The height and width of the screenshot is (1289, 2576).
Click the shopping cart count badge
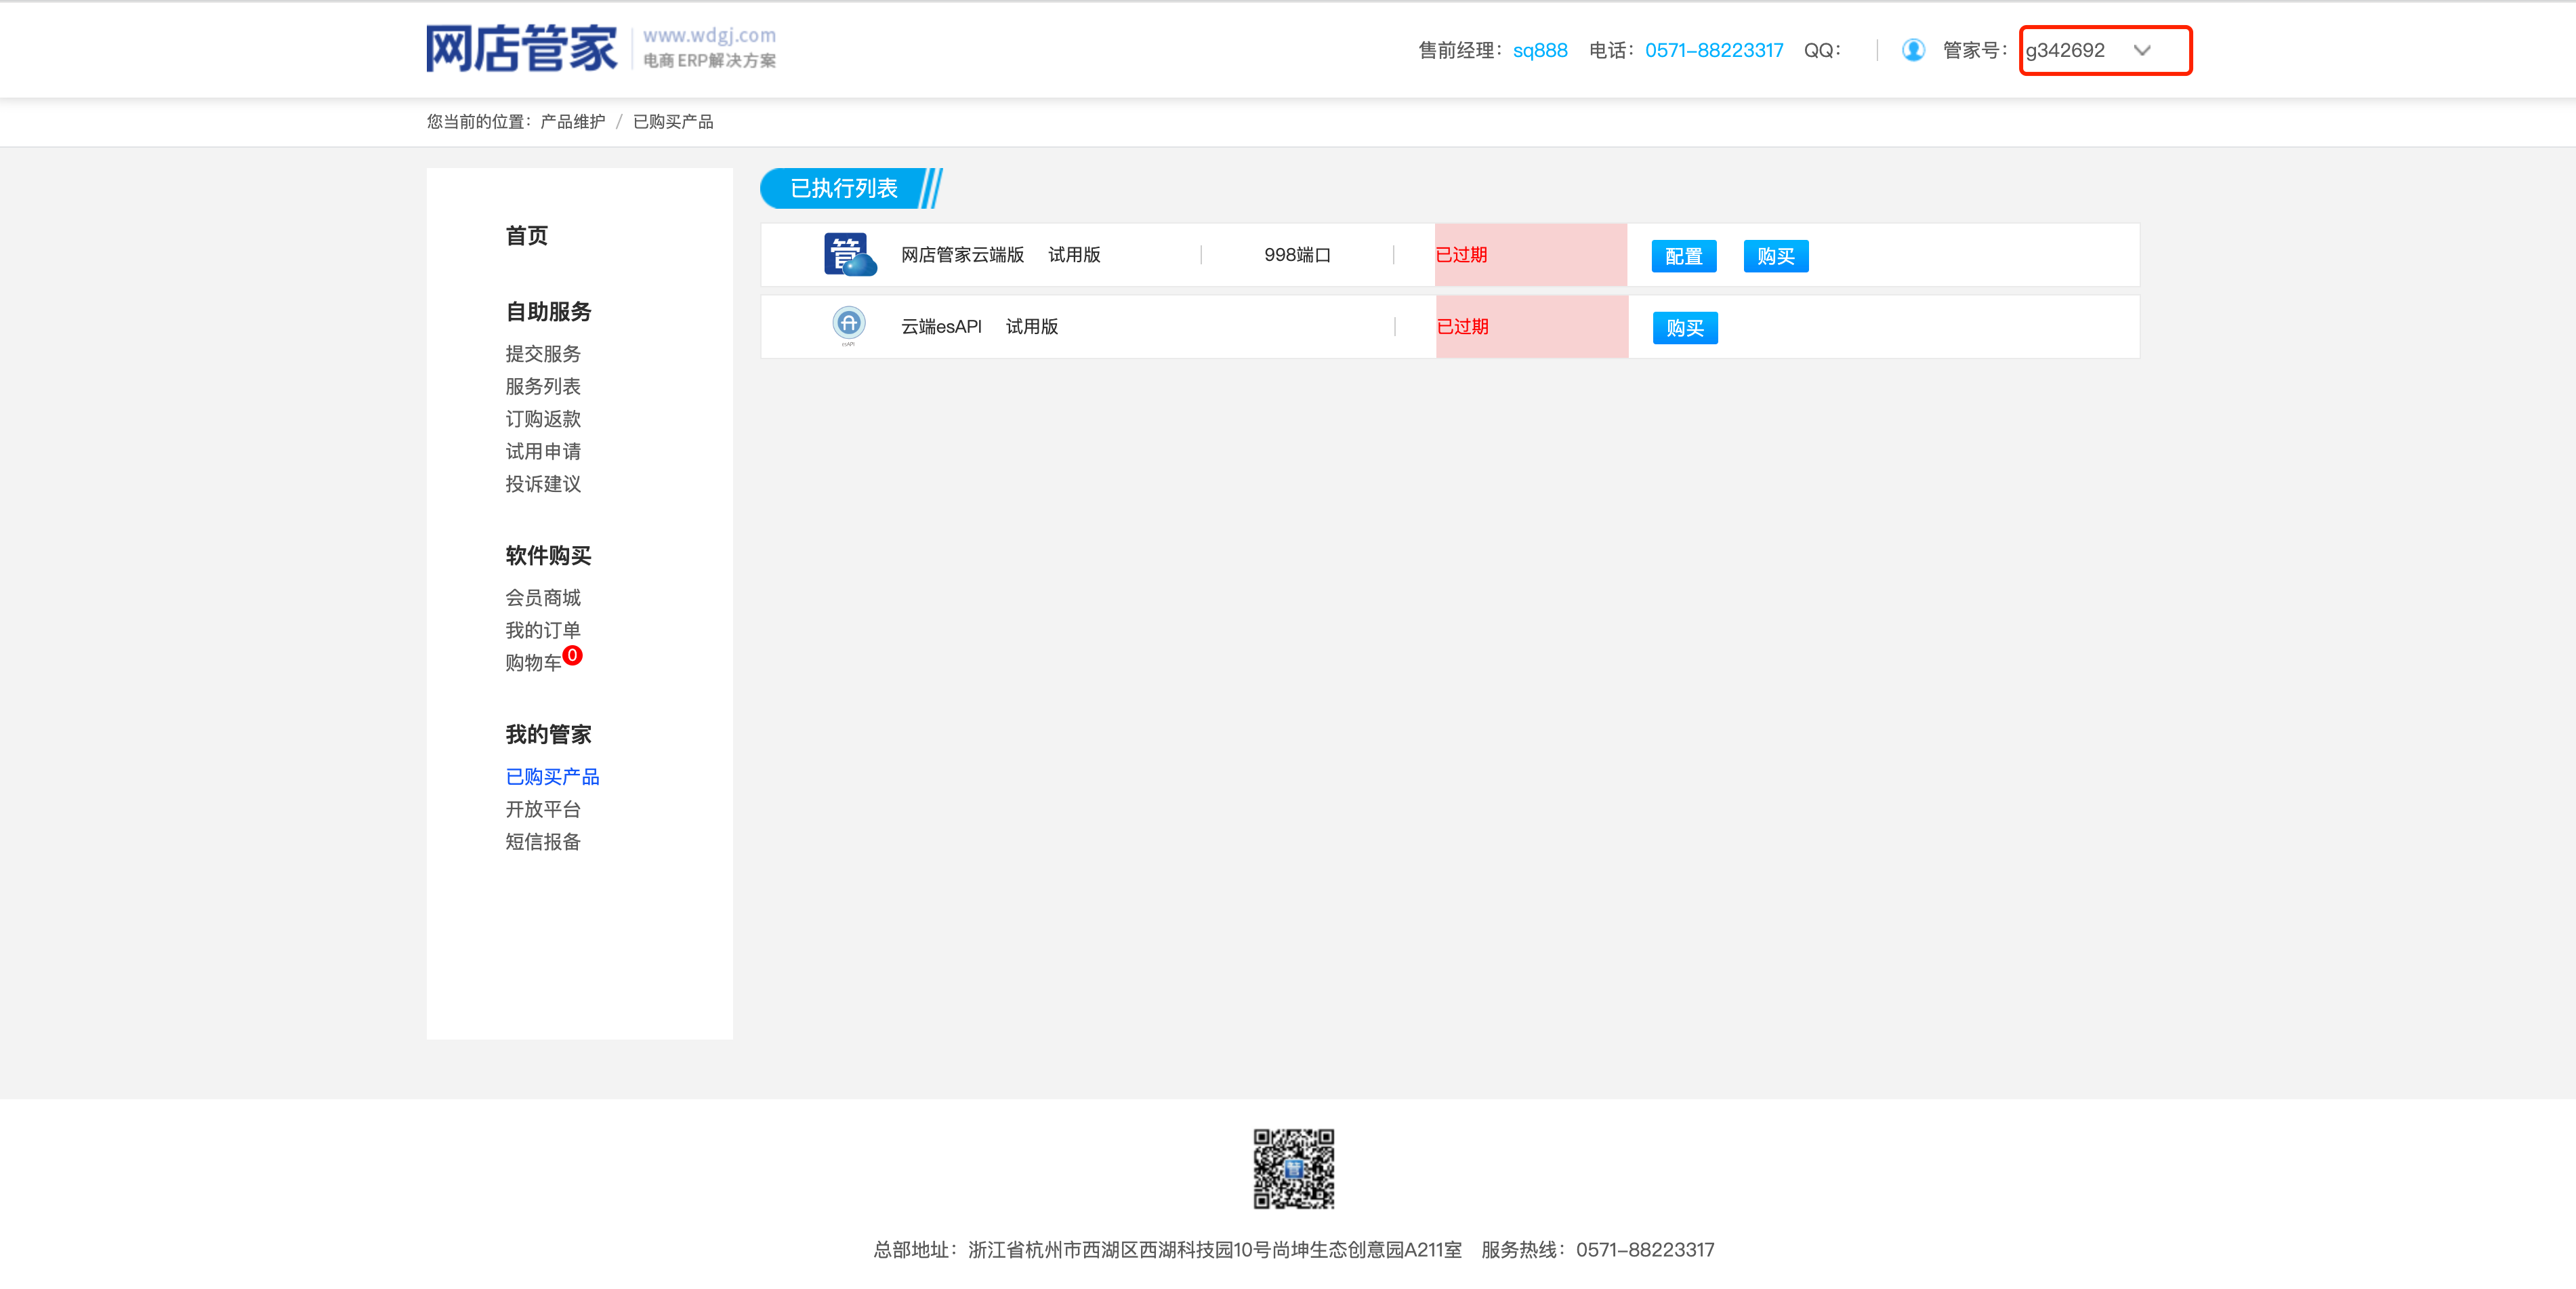[572, 655]
